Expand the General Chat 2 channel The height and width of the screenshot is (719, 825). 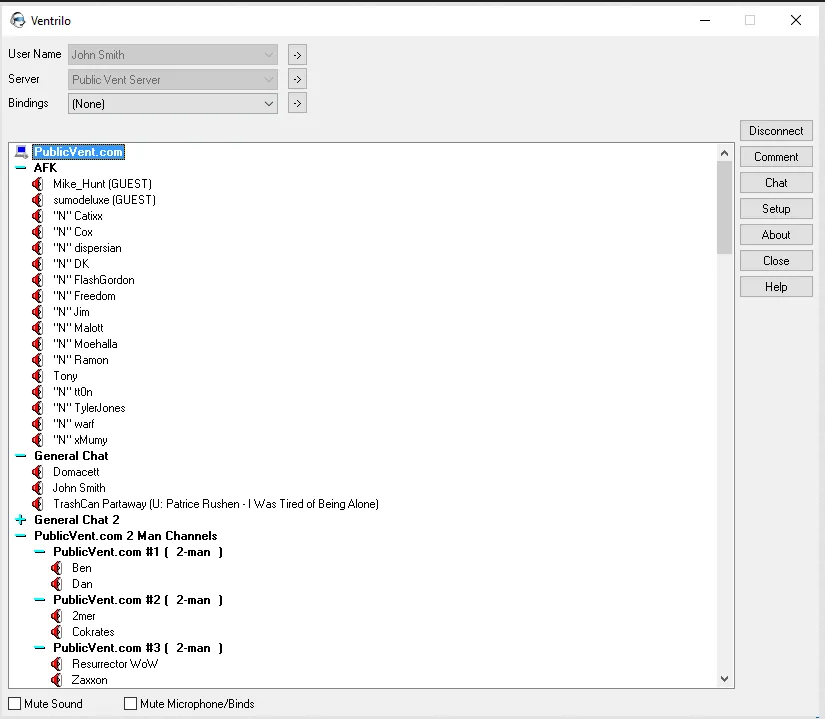pos(21,520)
